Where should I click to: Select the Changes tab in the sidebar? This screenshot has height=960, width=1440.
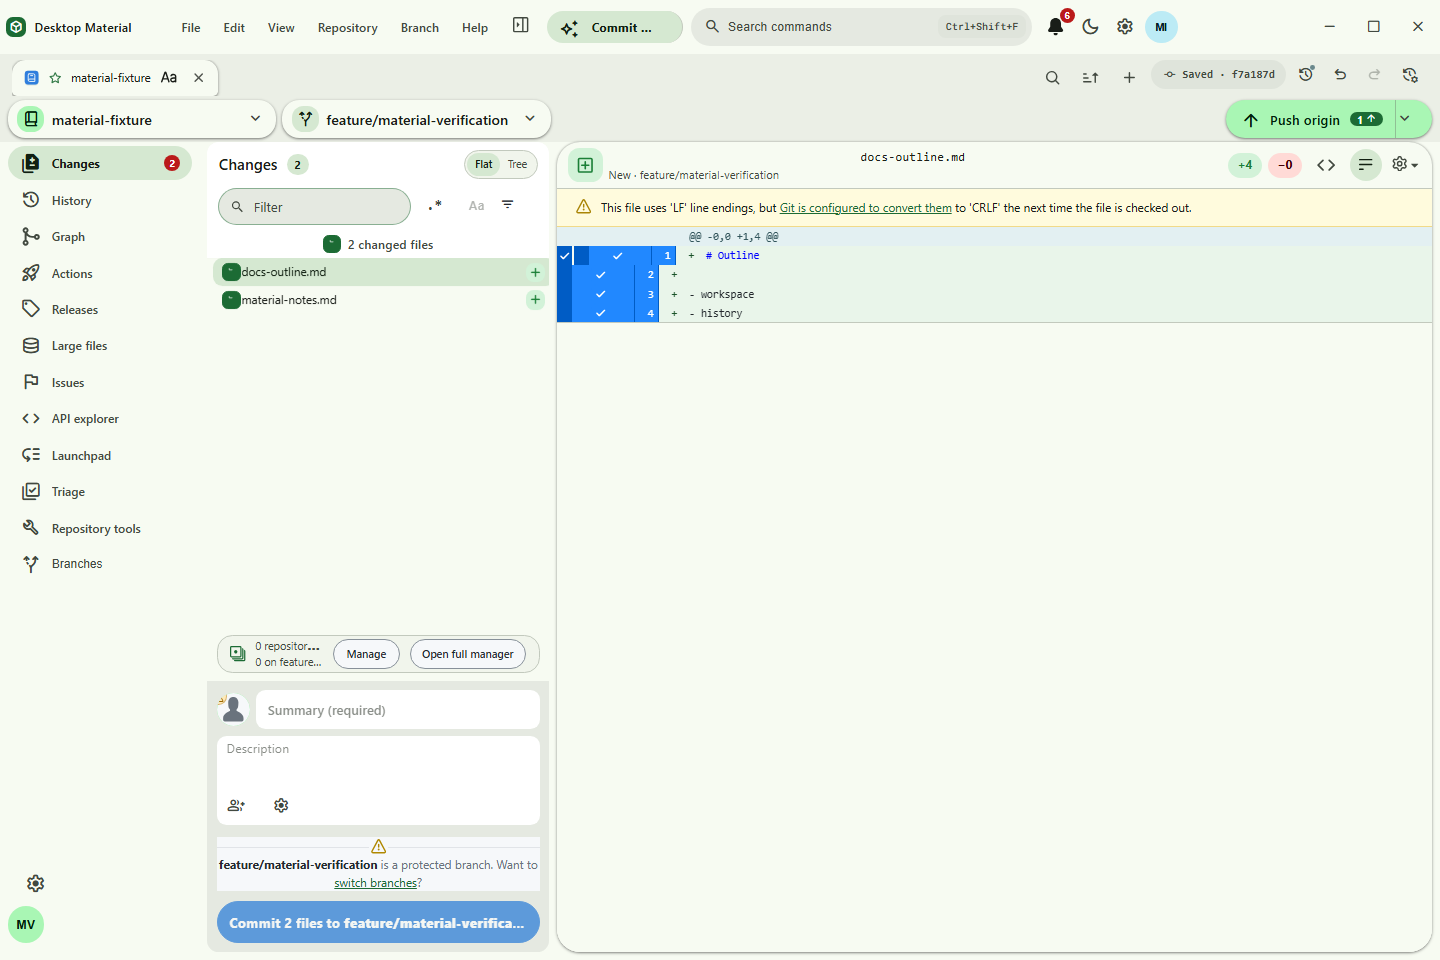(x=100, y=163)
